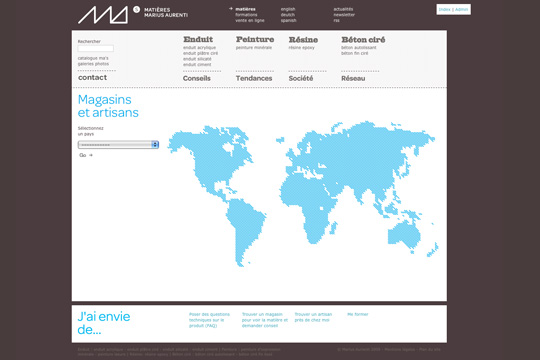540x360 pixels.
Task: Switch language to english
Action: pyautogui.click(x=288, y=9)
